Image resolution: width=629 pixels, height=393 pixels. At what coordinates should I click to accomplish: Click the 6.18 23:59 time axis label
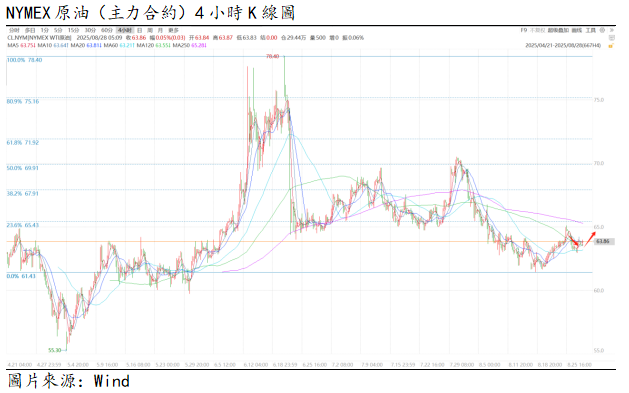tap(285, 365)
